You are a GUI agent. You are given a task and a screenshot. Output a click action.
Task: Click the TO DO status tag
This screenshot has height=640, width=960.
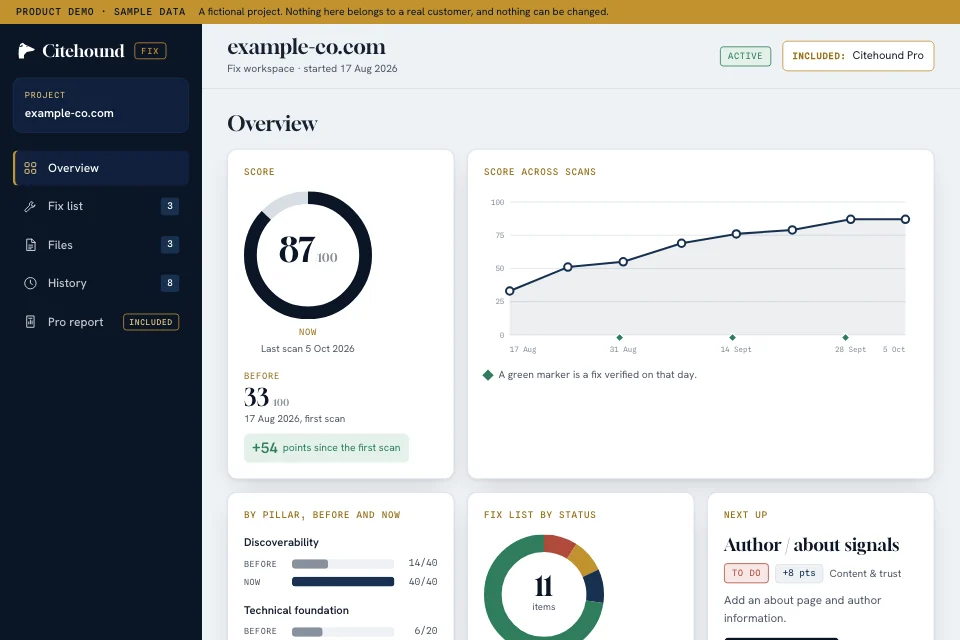[746, 573]
